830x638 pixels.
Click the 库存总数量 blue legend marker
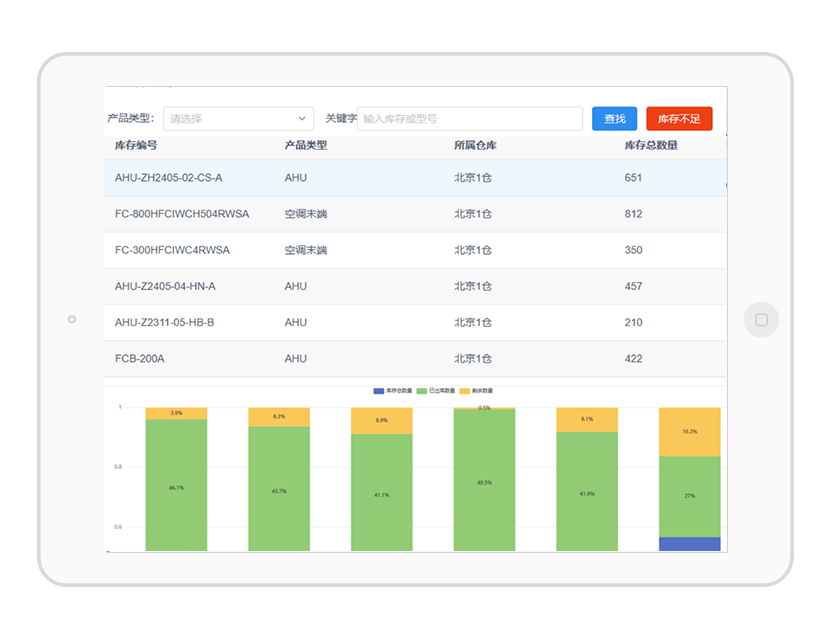click(379, 390)
